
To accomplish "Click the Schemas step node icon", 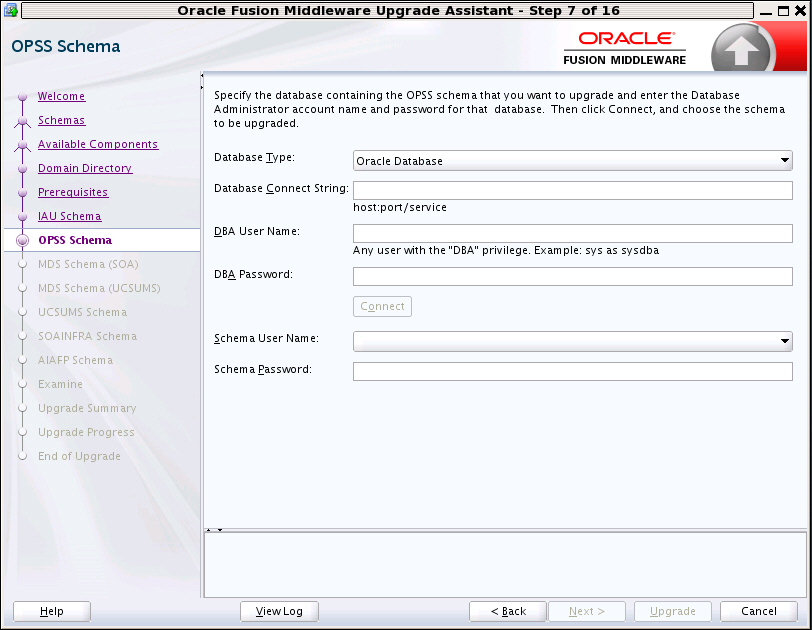I will (22, 121).
